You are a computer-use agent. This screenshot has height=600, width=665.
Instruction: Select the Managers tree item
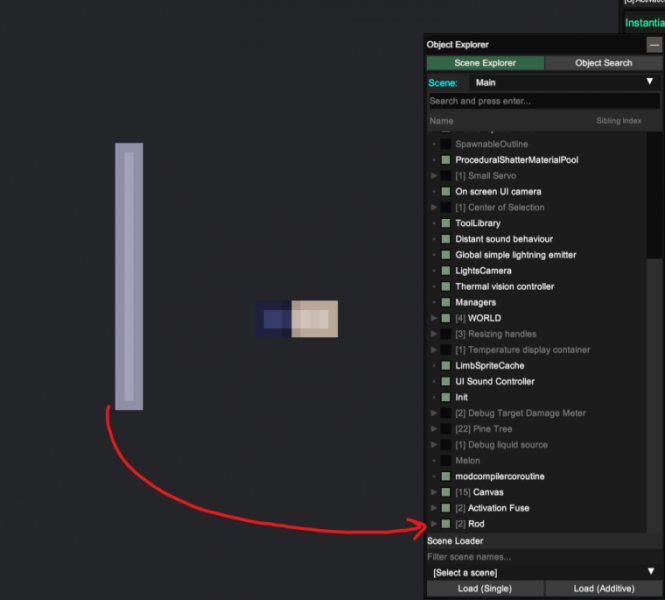coord(475,302)
